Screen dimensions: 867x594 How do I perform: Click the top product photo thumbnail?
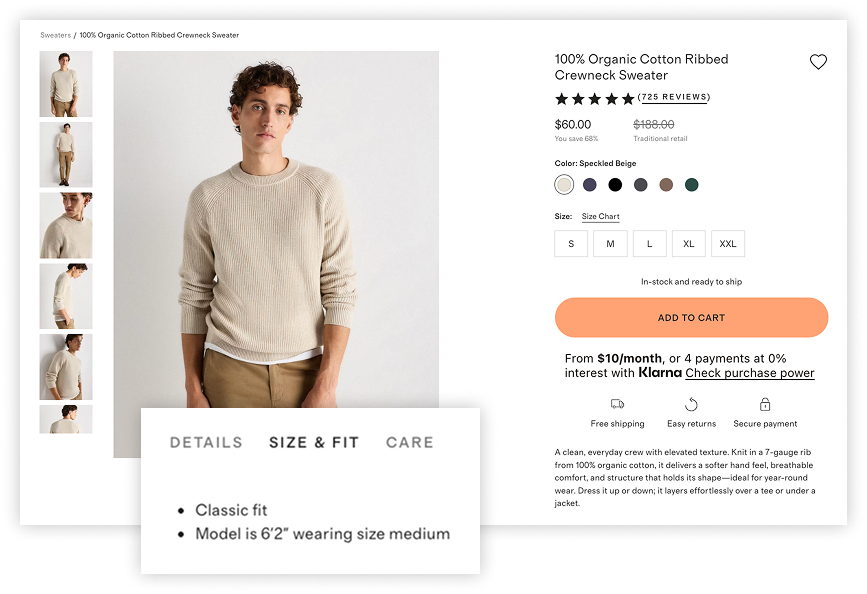tap(66, 84)
